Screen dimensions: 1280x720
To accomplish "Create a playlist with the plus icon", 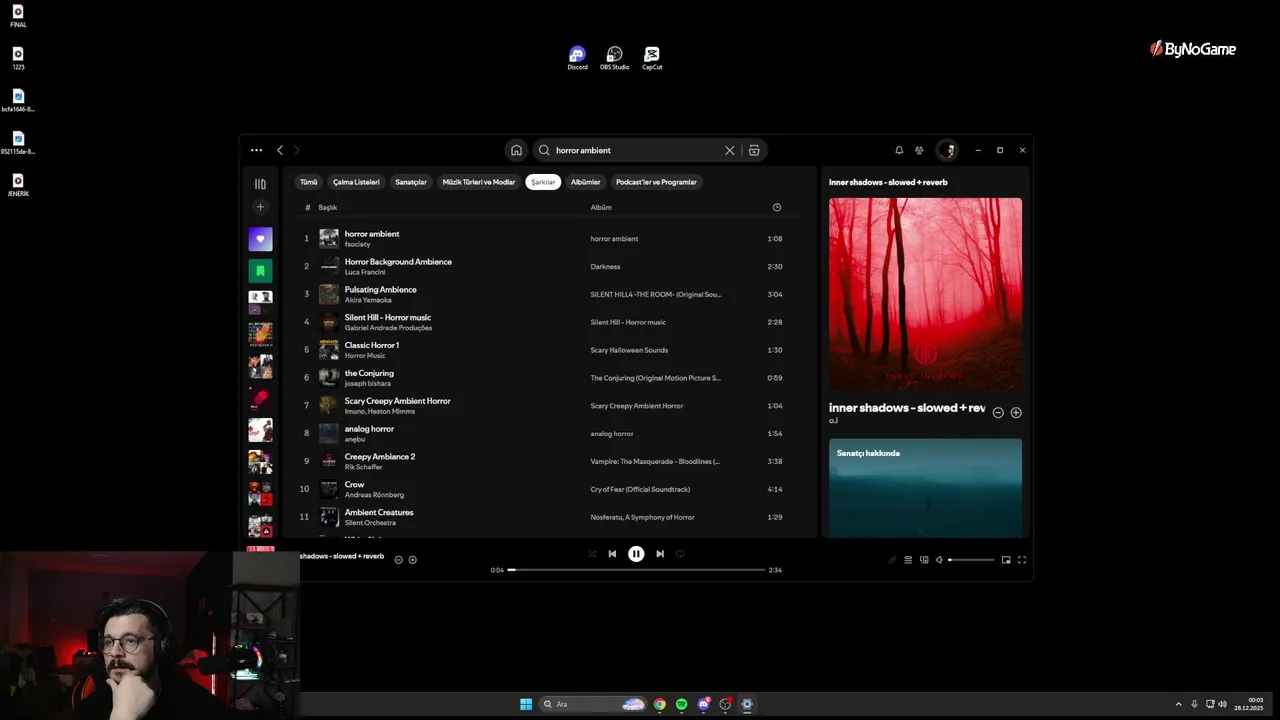I will tap(260, 207).
